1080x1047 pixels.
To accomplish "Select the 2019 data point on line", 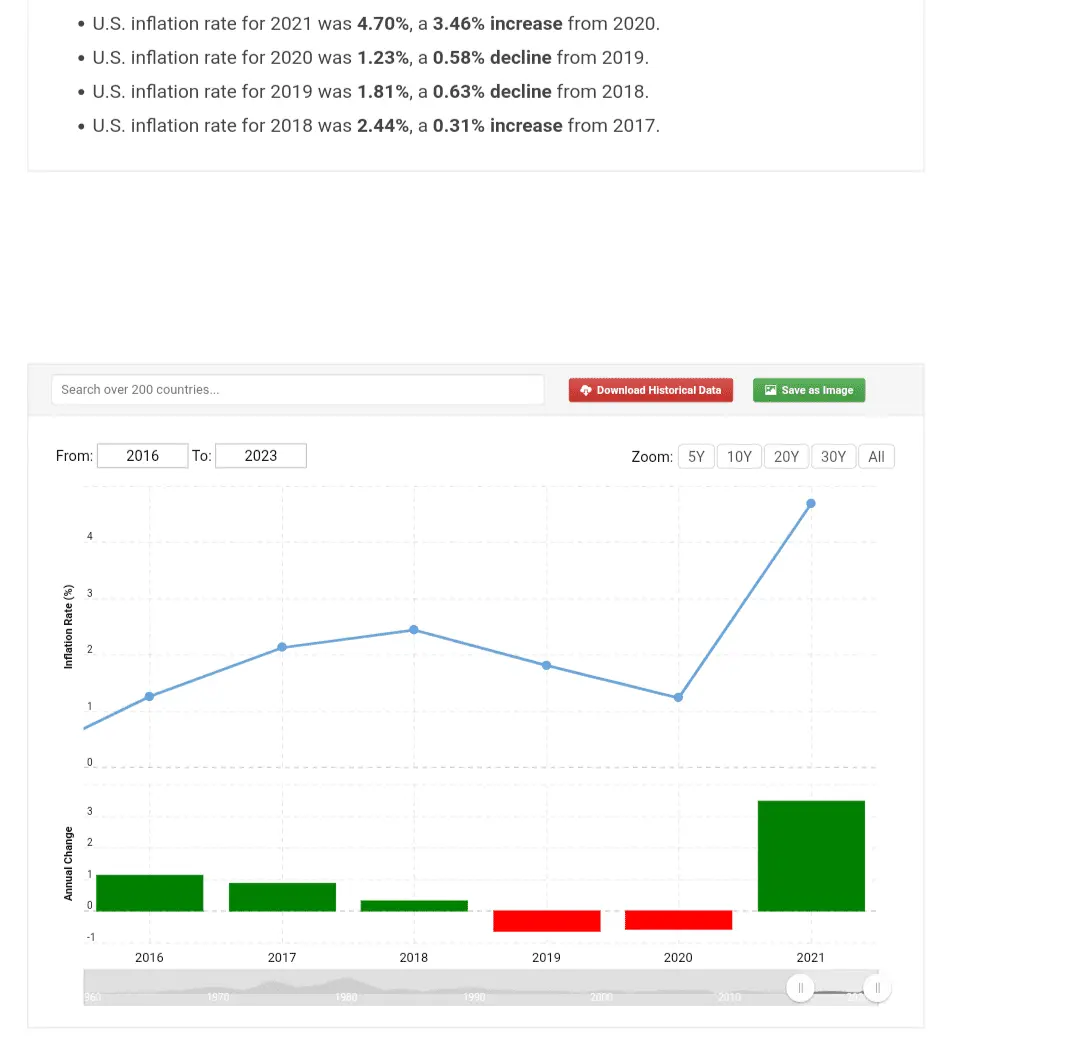I will tap(546, 665).
